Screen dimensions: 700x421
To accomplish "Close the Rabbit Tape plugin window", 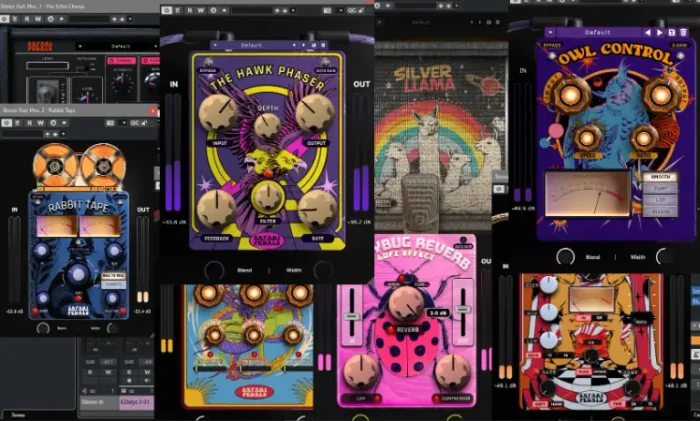I will click(x=151, y=109).
